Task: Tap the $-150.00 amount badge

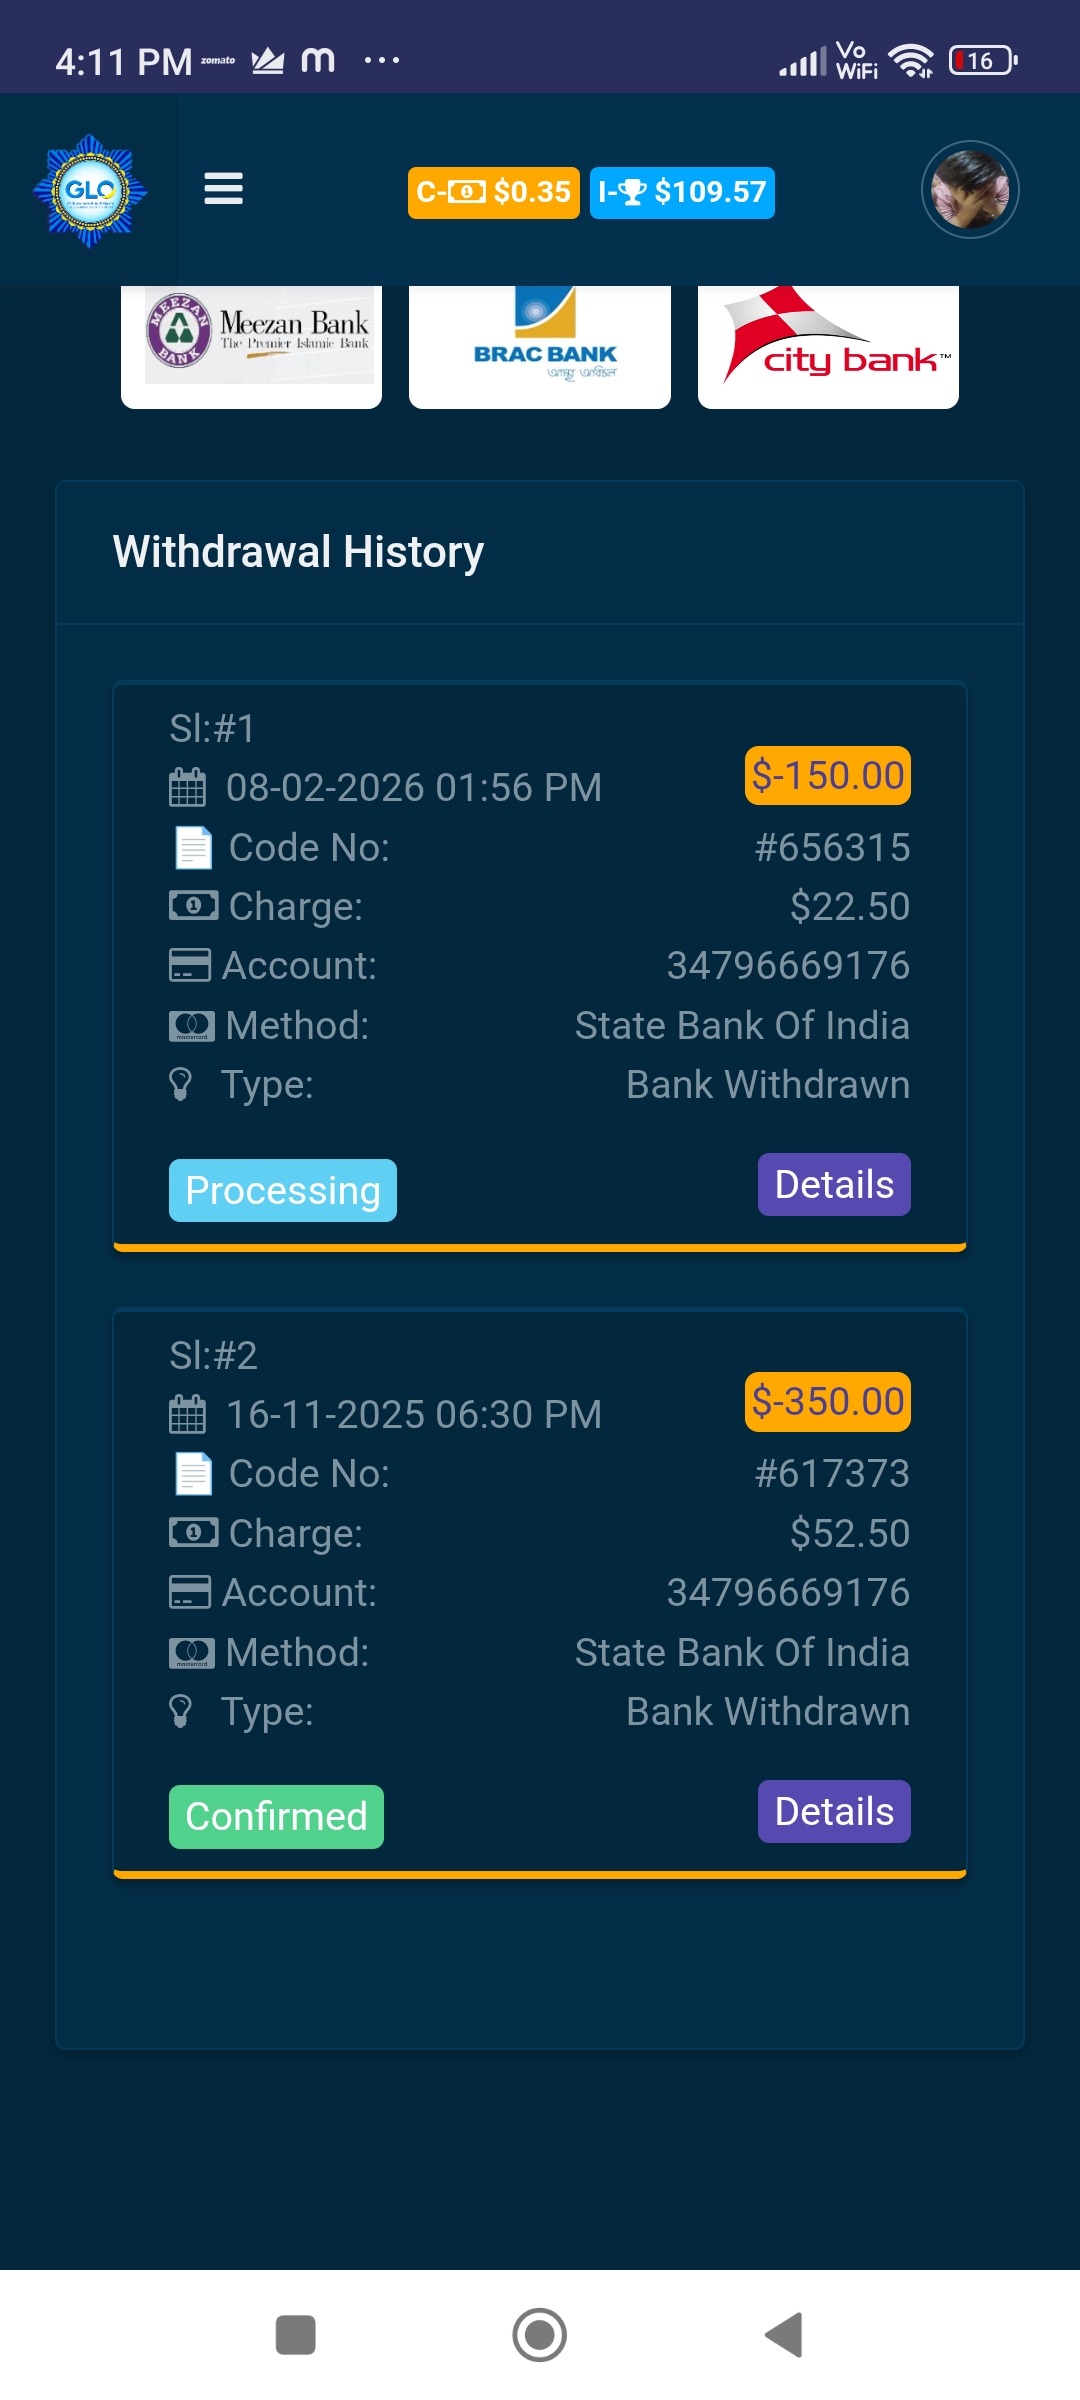Action: (x=827, y=776)
